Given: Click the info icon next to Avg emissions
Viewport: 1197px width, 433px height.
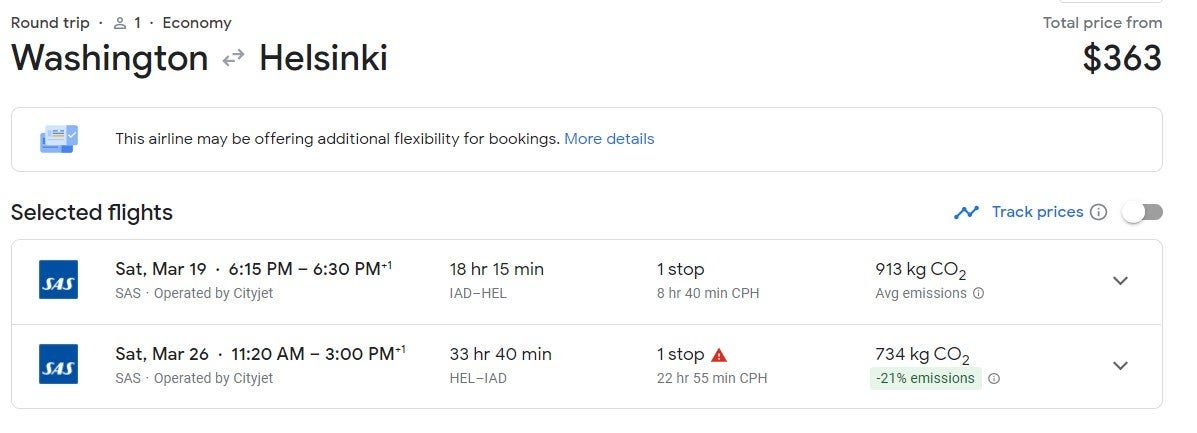Looking at the screenshot, I should [978, 294].
